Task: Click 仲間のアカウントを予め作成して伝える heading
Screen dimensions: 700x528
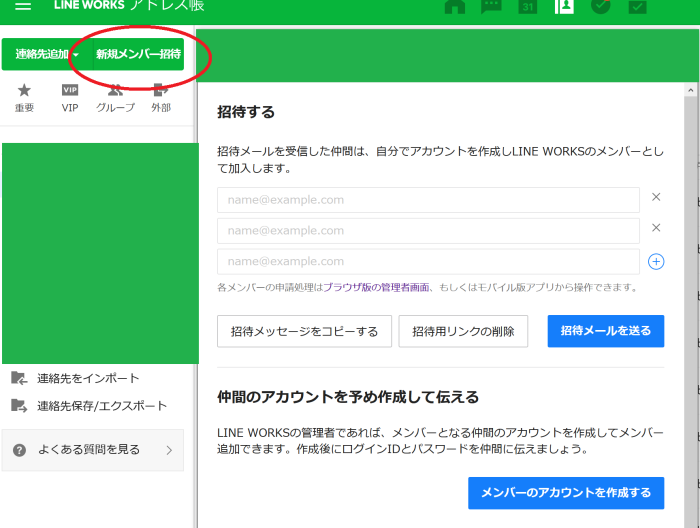Action: coord(348,397)
